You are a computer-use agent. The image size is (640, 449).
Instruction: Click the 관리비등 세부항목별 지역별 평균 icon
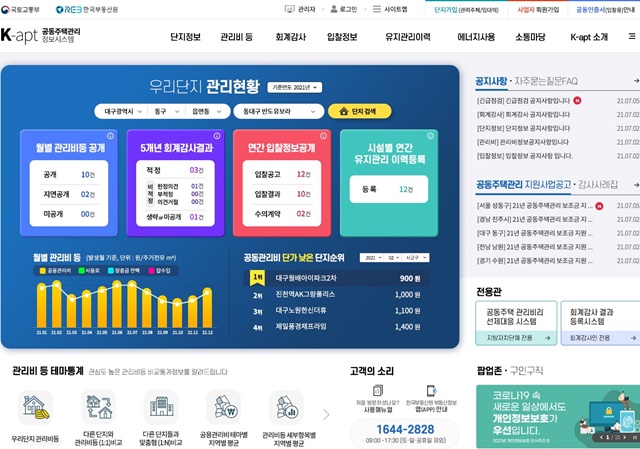pos(286,406)
